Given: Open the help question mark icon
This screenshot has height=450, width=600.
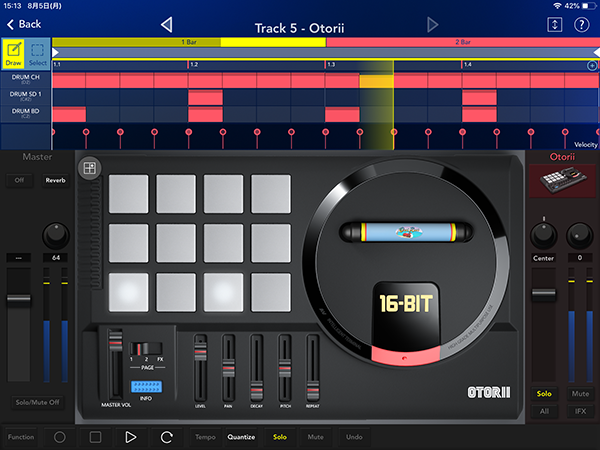Looking at the screenshot, I should (x=581, y=25).
